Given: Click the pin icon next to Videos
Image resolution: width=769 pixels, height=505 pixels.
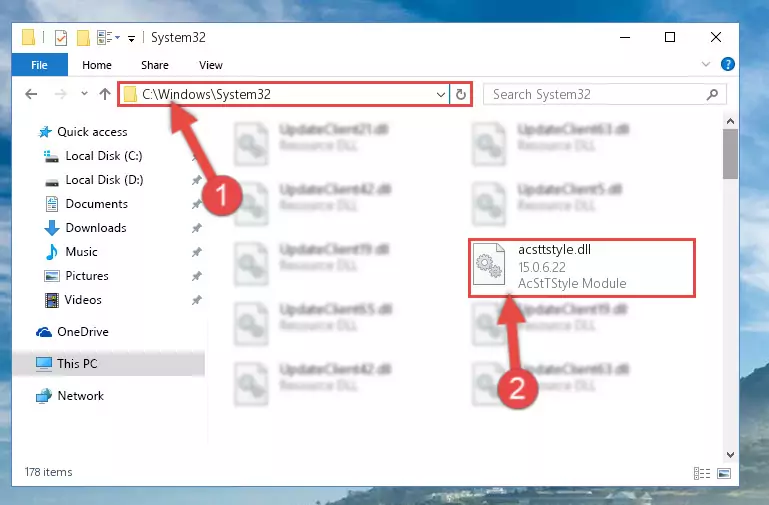Looking at the screenshot, I should tap(197, 300).
